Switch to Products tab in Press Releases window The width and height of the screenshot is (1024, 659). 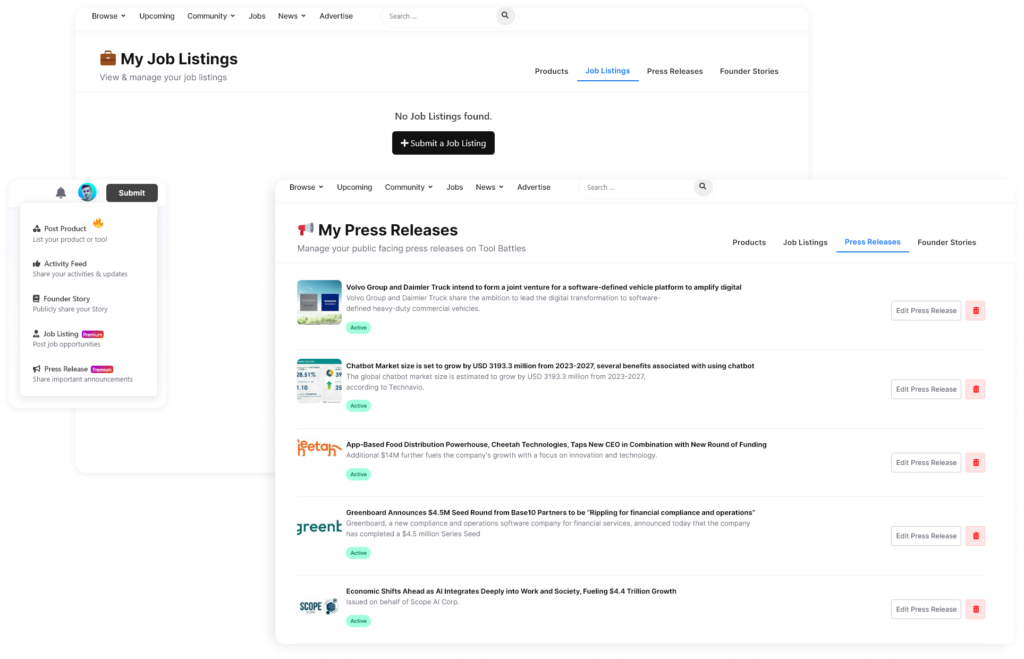(749, 242)
